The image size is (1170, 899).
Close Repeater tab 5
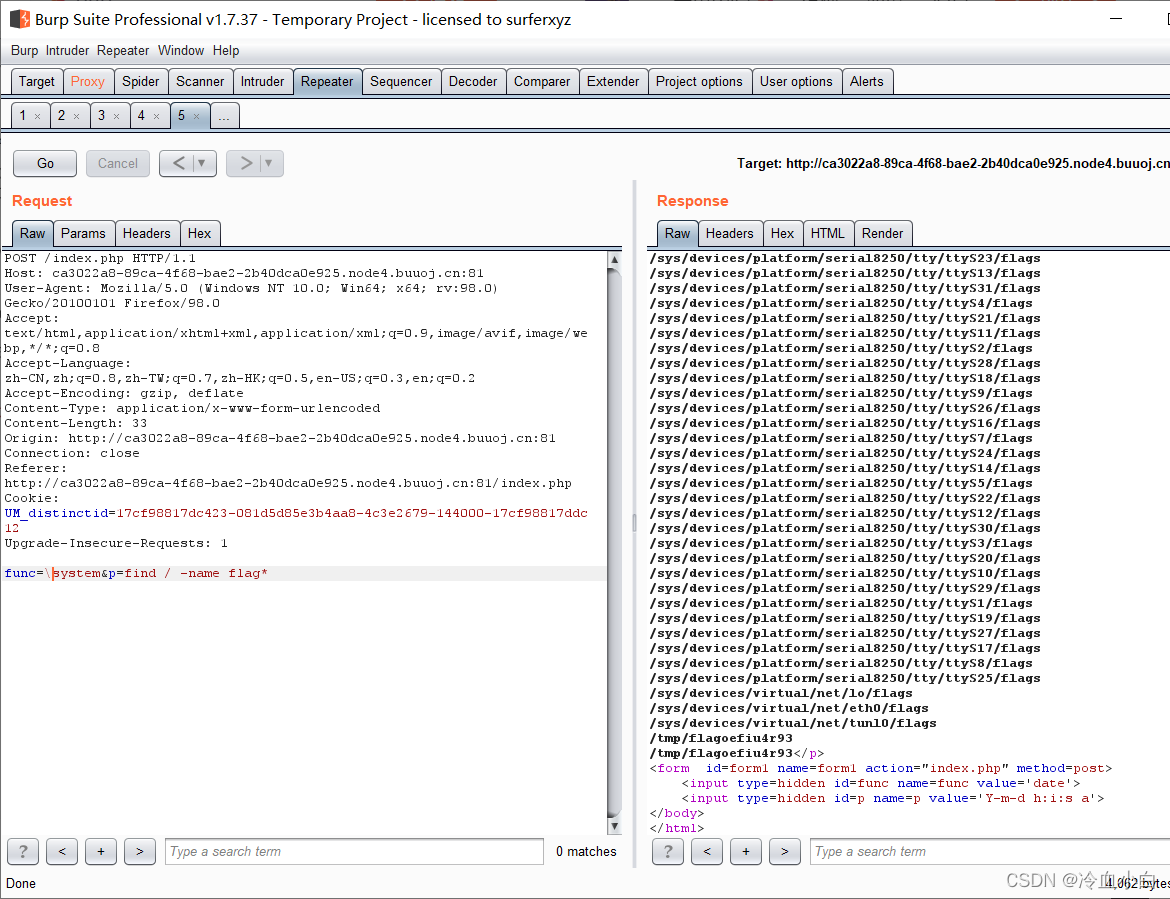(x=196, y=116)
